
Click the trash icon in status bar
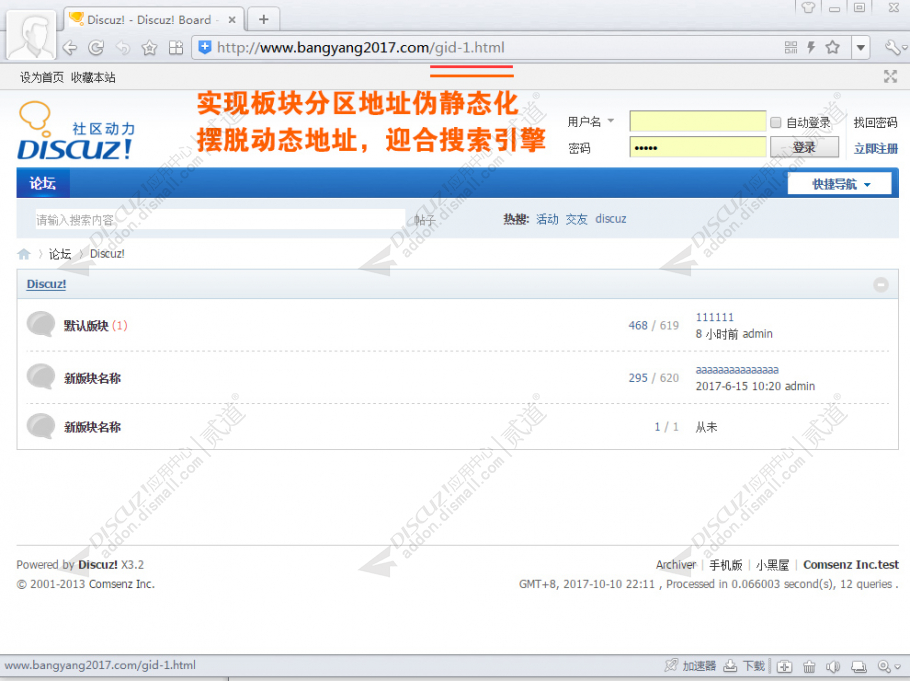tap(809, 666)
